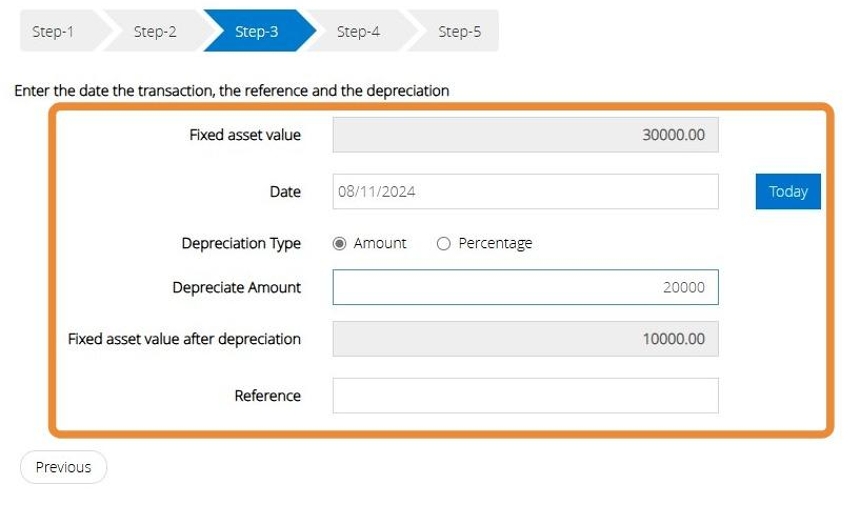Select the active Step-3 tab

tap(257, 32)
